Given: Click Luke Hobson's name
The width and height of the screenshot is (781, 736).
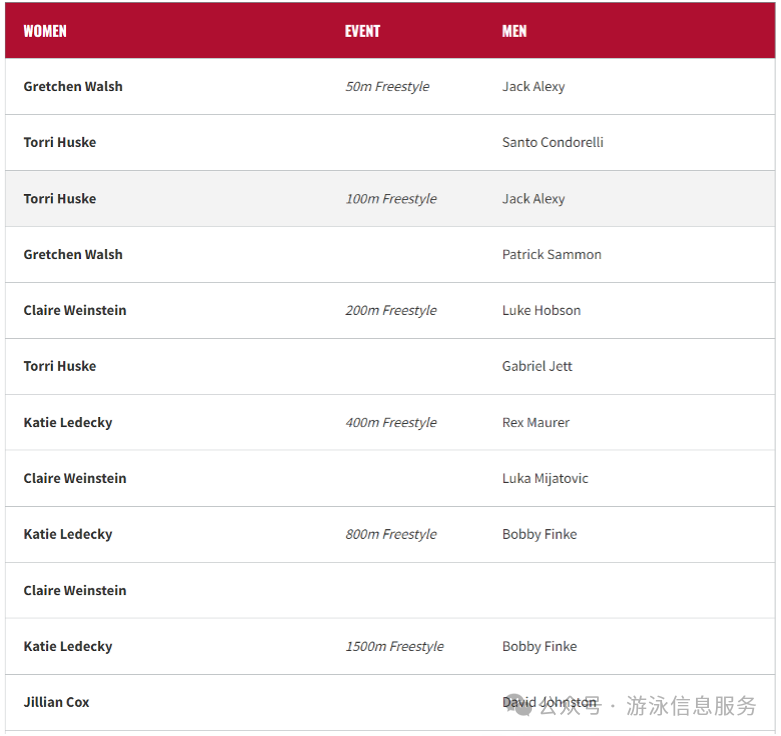Looking at the screenshot, I should pos(541,311).
